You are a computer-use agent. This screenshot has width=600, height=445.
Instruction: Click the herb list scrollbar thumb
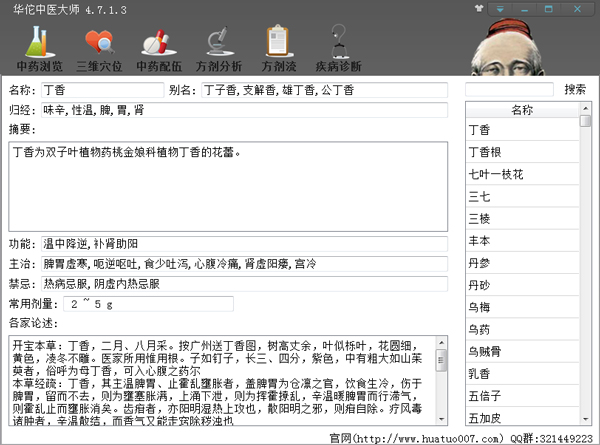585,121
